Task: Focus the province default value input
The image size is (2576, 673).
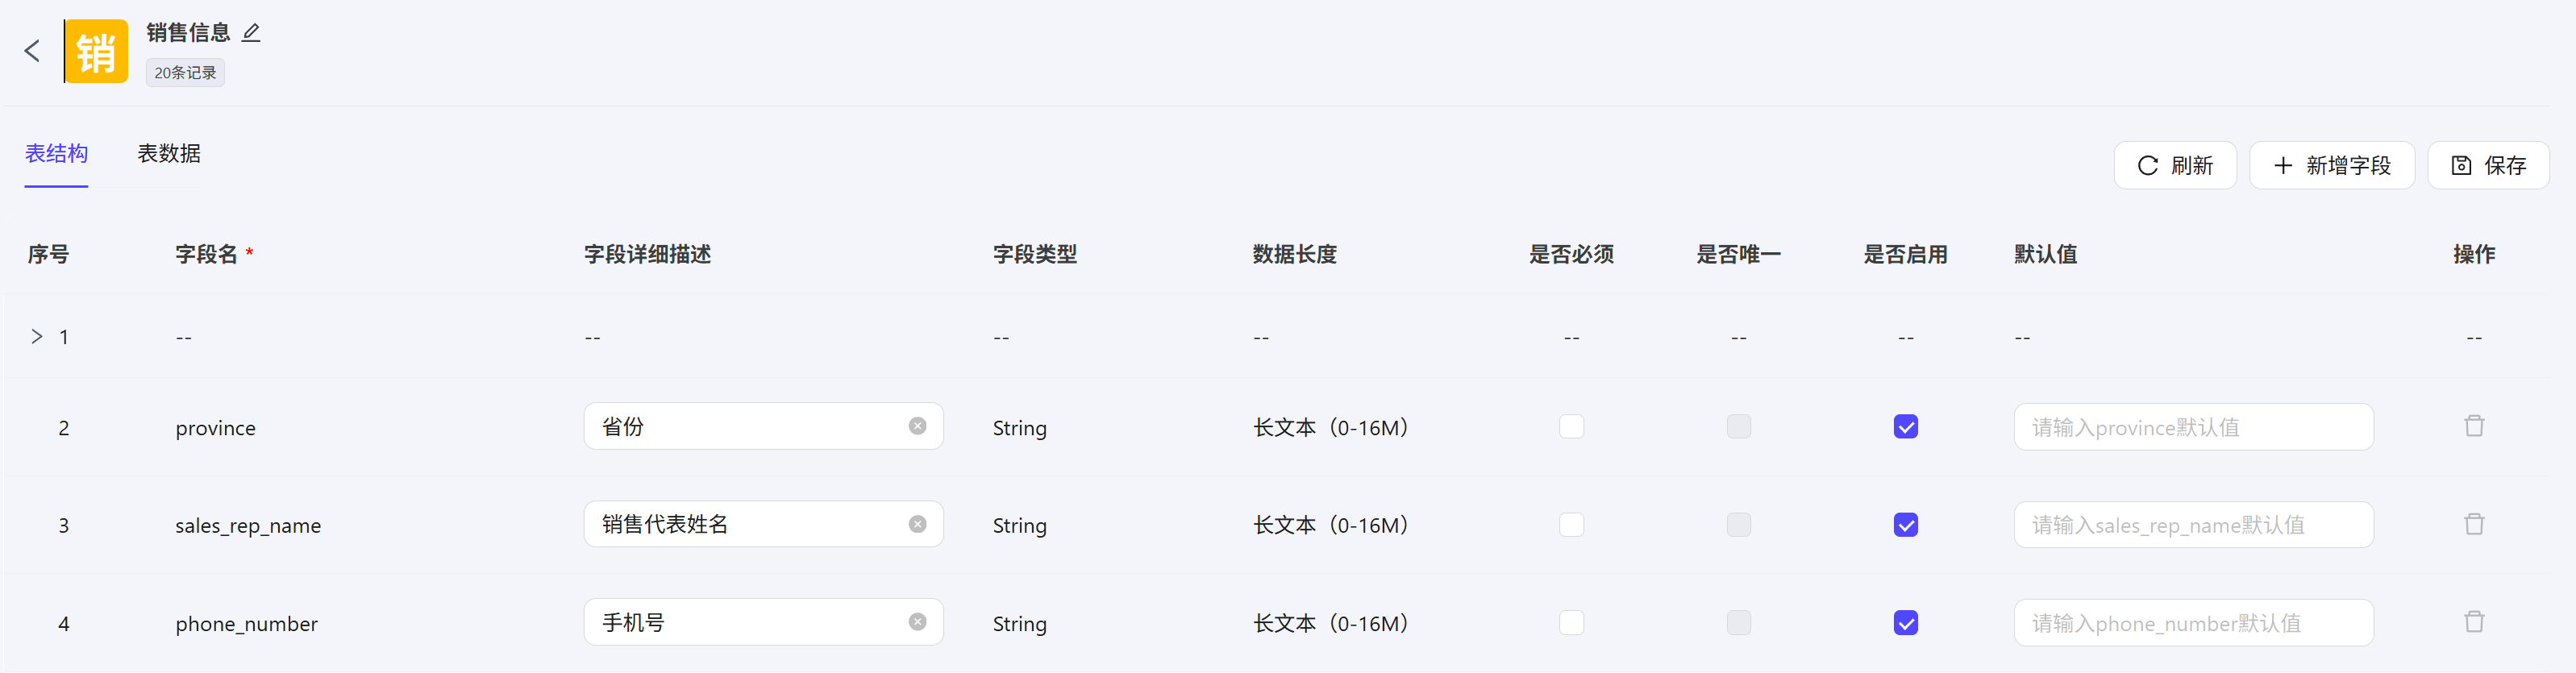Action: (x=2192, y=427)
